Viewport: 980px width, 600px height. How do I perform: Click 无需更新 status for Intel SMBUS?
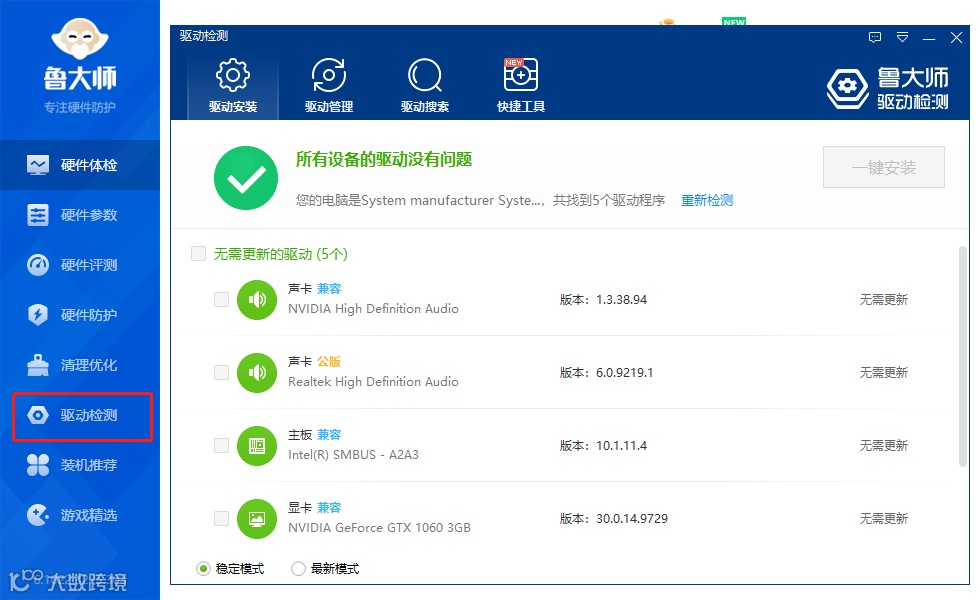[x=883, y=445]
